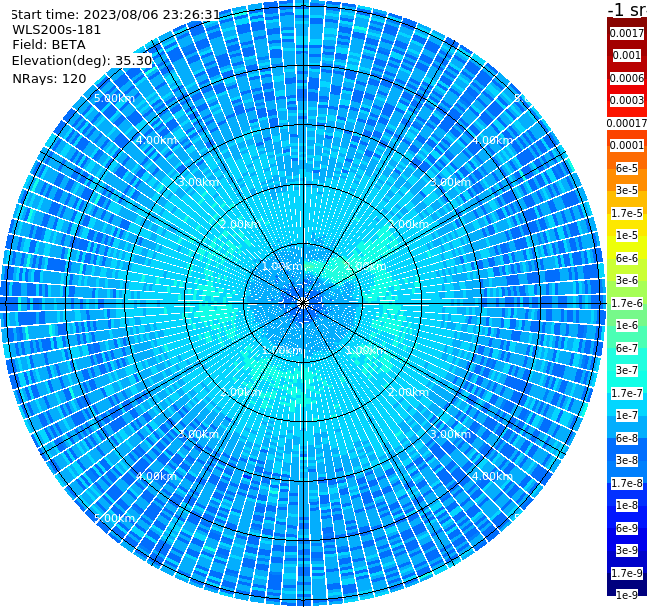Select the 6e-7 colorbar value
Image resolution: width=647 pixels, height=607 pixels.
point(627,348)
